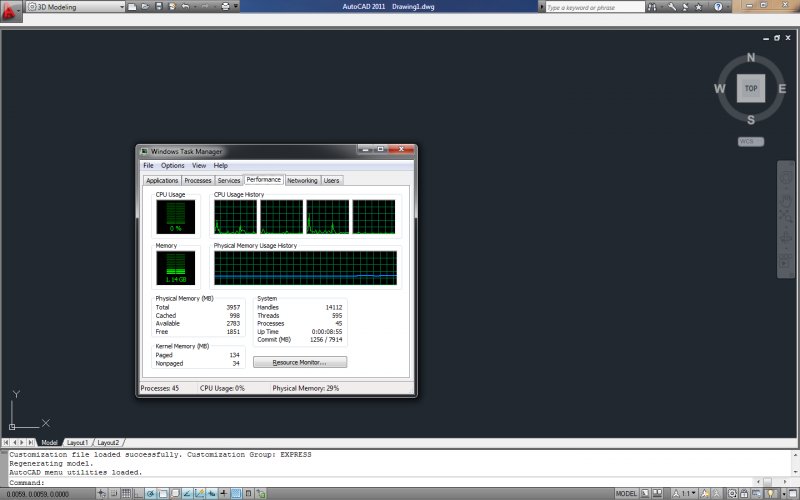The height and width of the screenshot is (500, 800).
Task: Open the undo history dropdown arrow
Action: click(195, 7)
